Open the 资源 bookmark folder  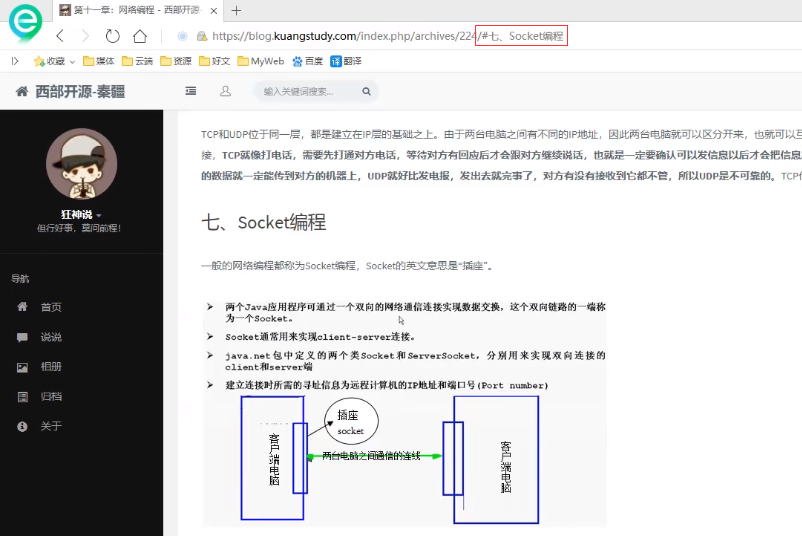click(x=176, y=61)
